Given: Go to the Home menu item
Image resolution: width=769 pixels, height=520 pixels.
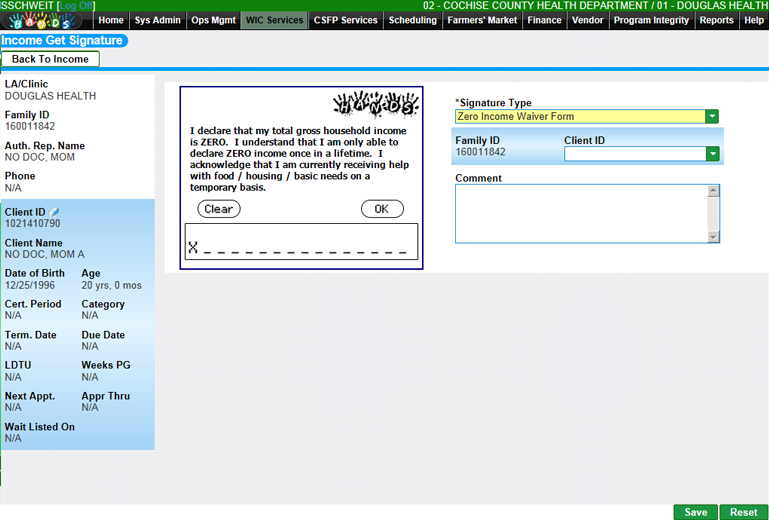Looking at the screenshot, I should click(x=112, y=20).
